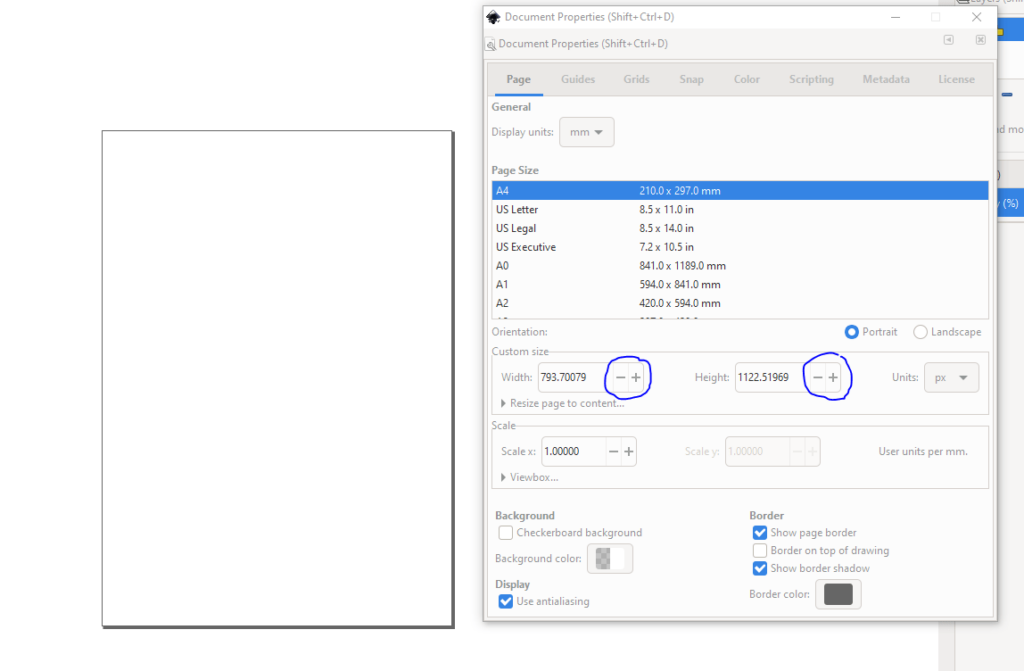Image resolution: width=1024 pixels, height=671 pixels.
Task: Increment the page Width value
Action: tap(636, 377)
